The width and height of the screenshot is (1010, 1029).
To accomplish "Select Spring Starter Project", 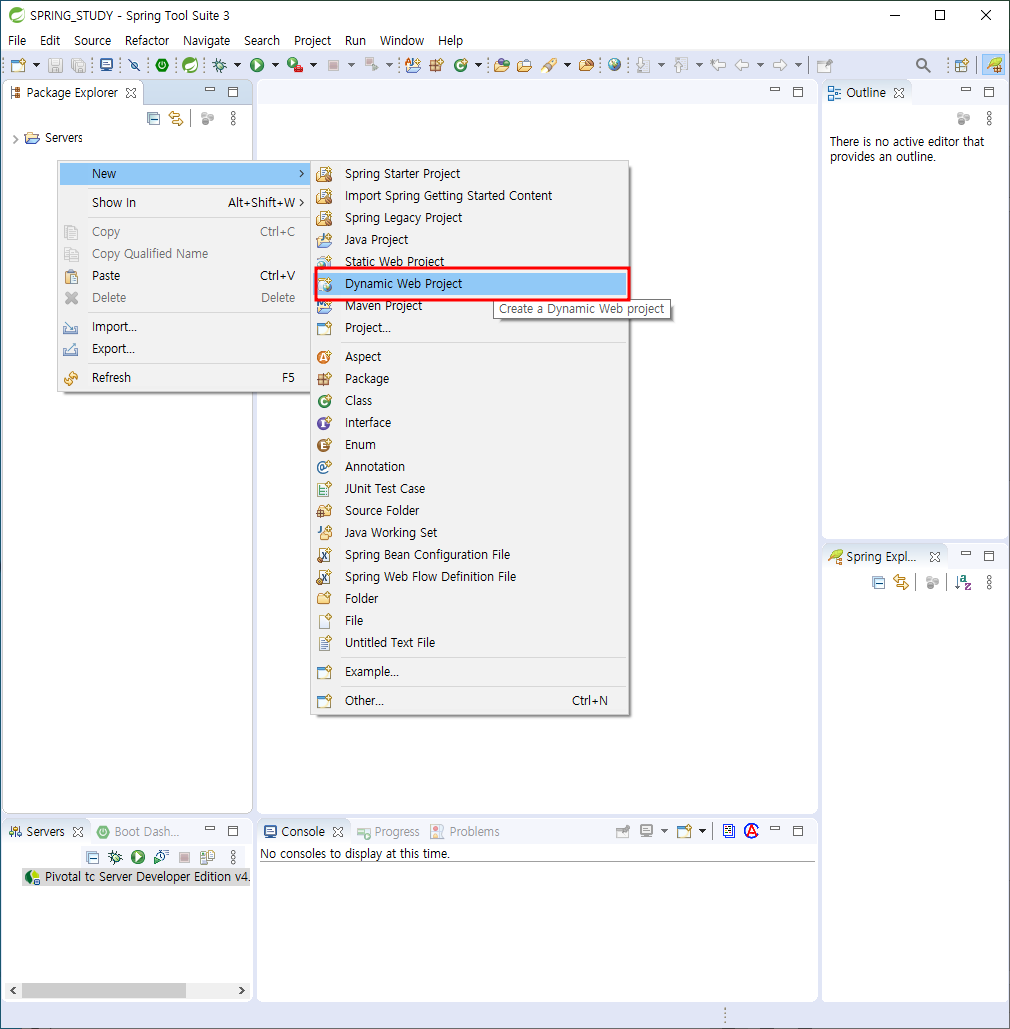I will (470, 174).
